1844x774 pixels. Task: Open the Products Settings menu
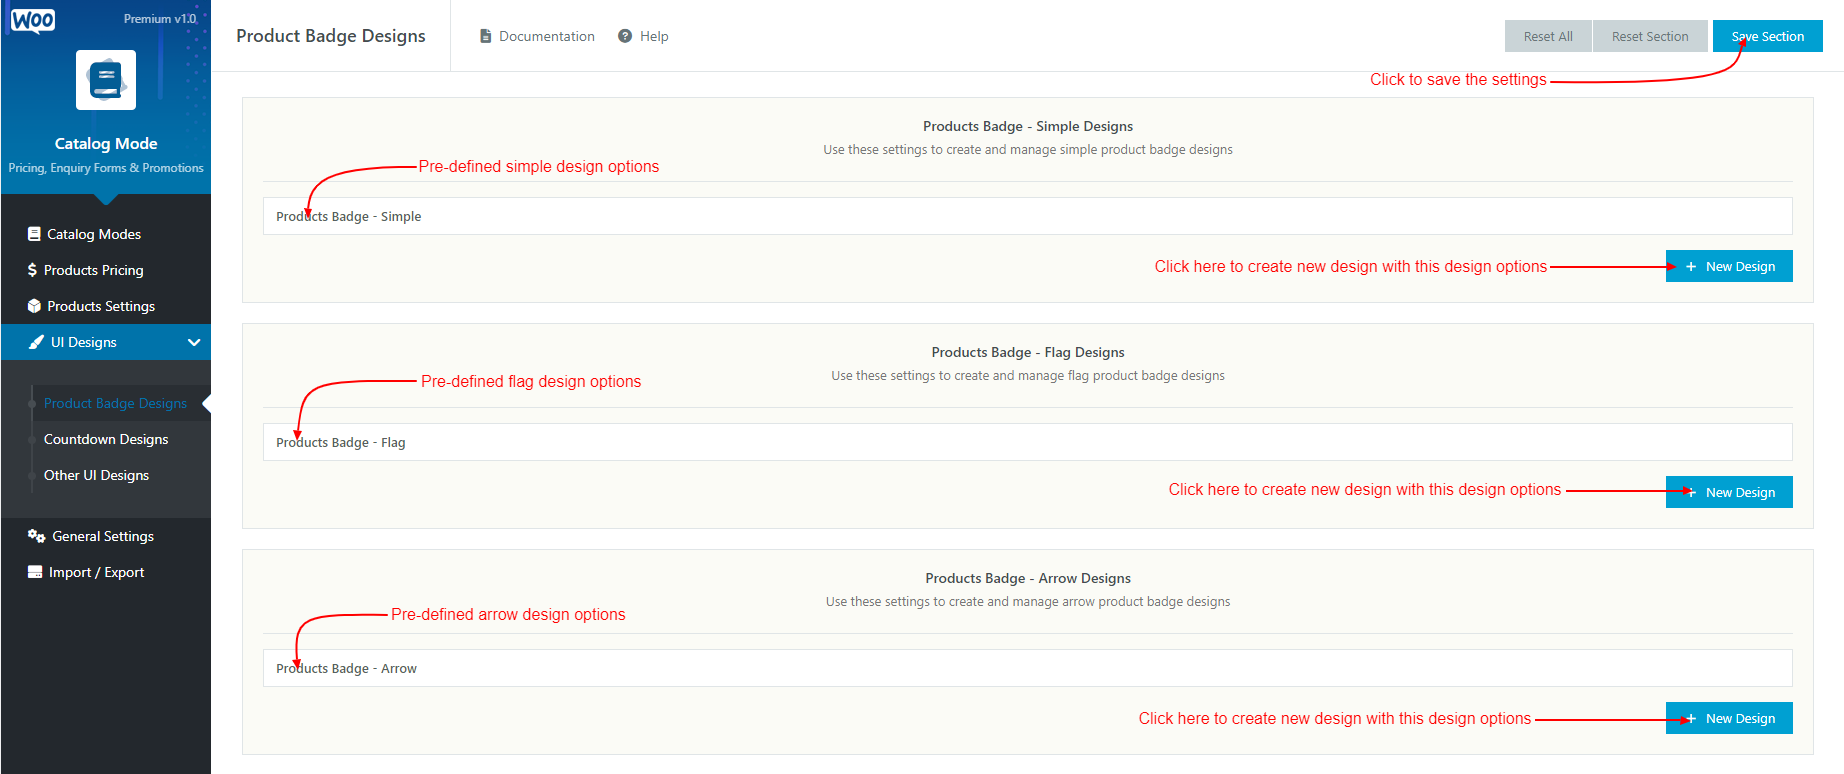coord(106,306)
